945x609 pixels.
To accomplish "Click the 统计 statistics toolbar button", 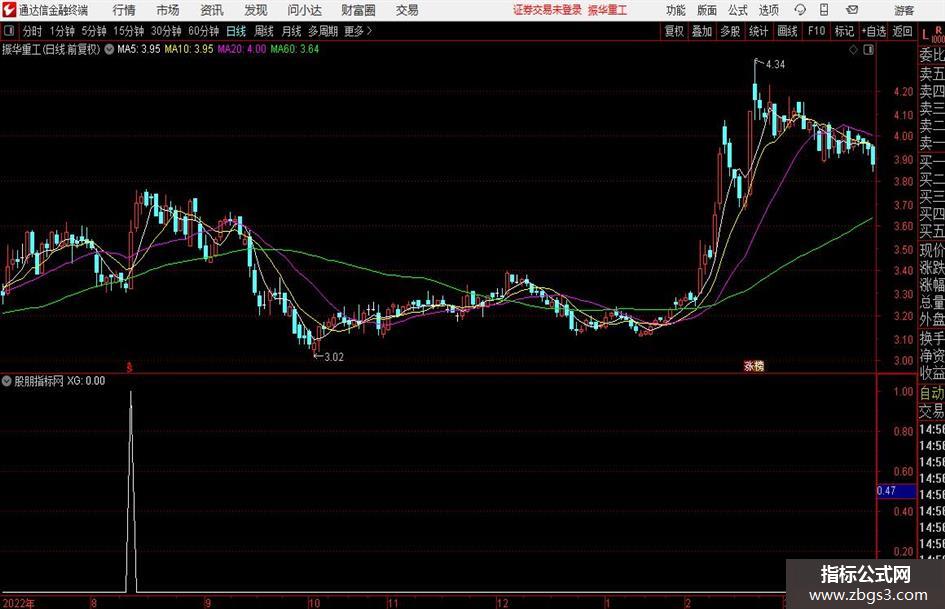I will [x=758, y=31].
